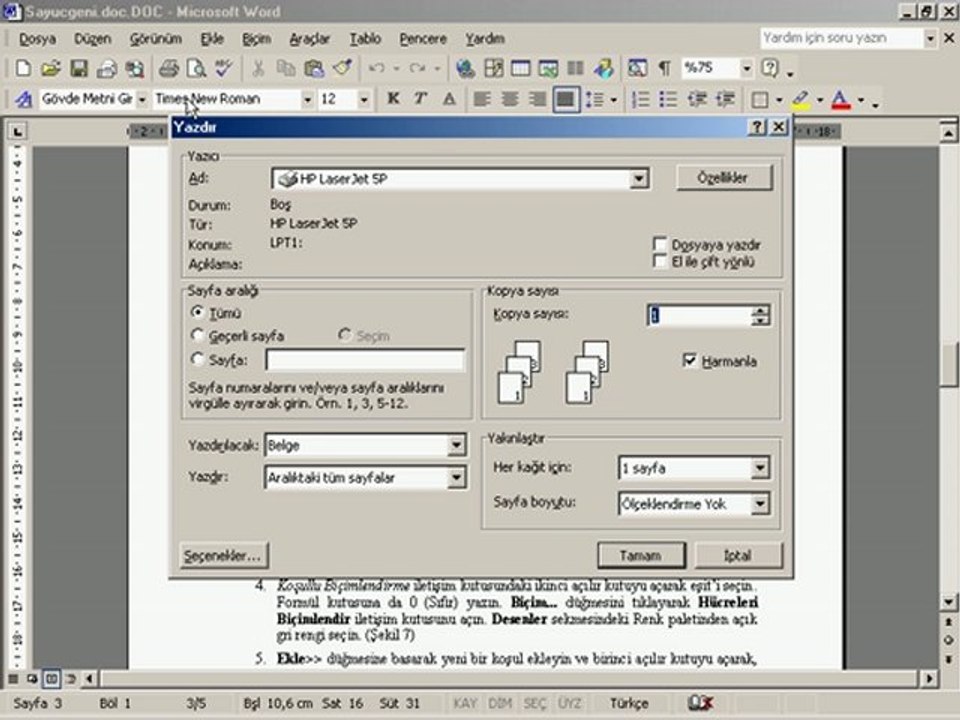
Task: Run the spelling and grammar check
Action: pos(224,68)
